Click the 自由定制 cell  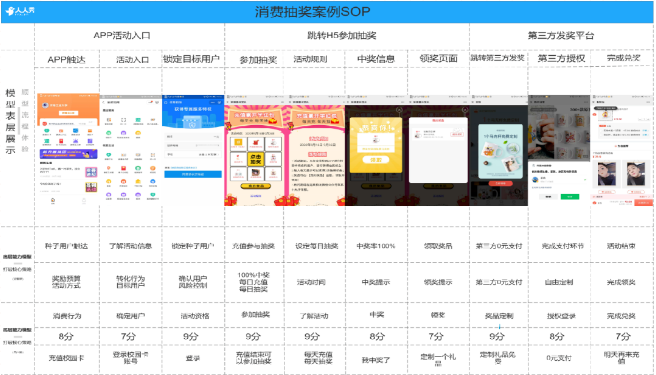pos(559,283)
